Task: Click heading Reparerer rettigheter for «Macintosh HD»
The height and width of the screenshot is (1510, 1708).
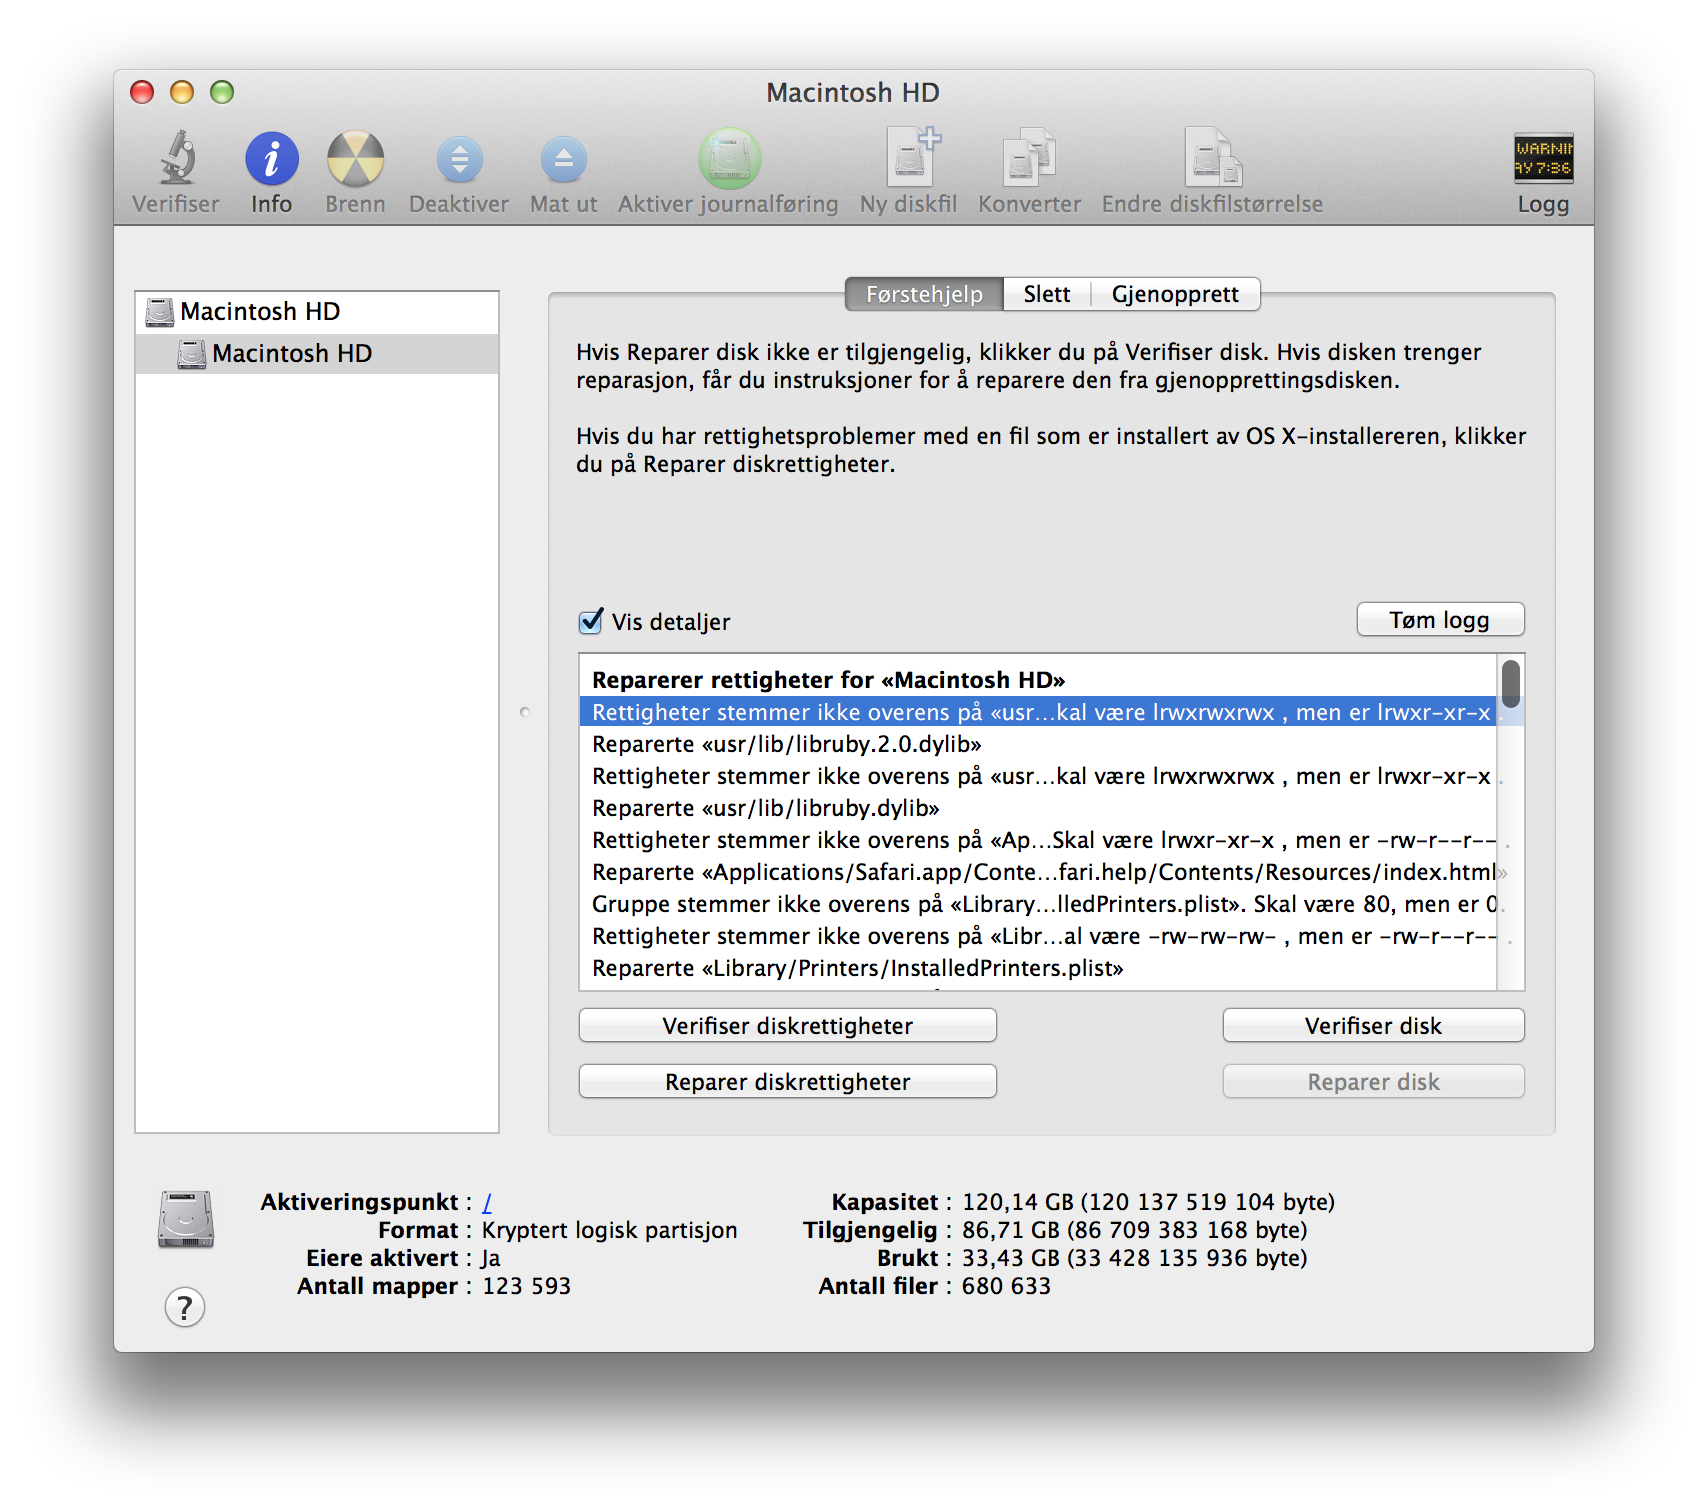Action: pyautogui.click(x=828, y=680)
